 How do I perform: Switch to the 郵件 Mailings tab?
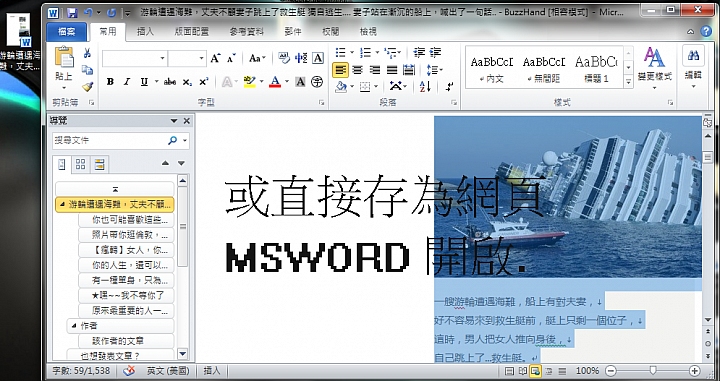tap(292, 32)
